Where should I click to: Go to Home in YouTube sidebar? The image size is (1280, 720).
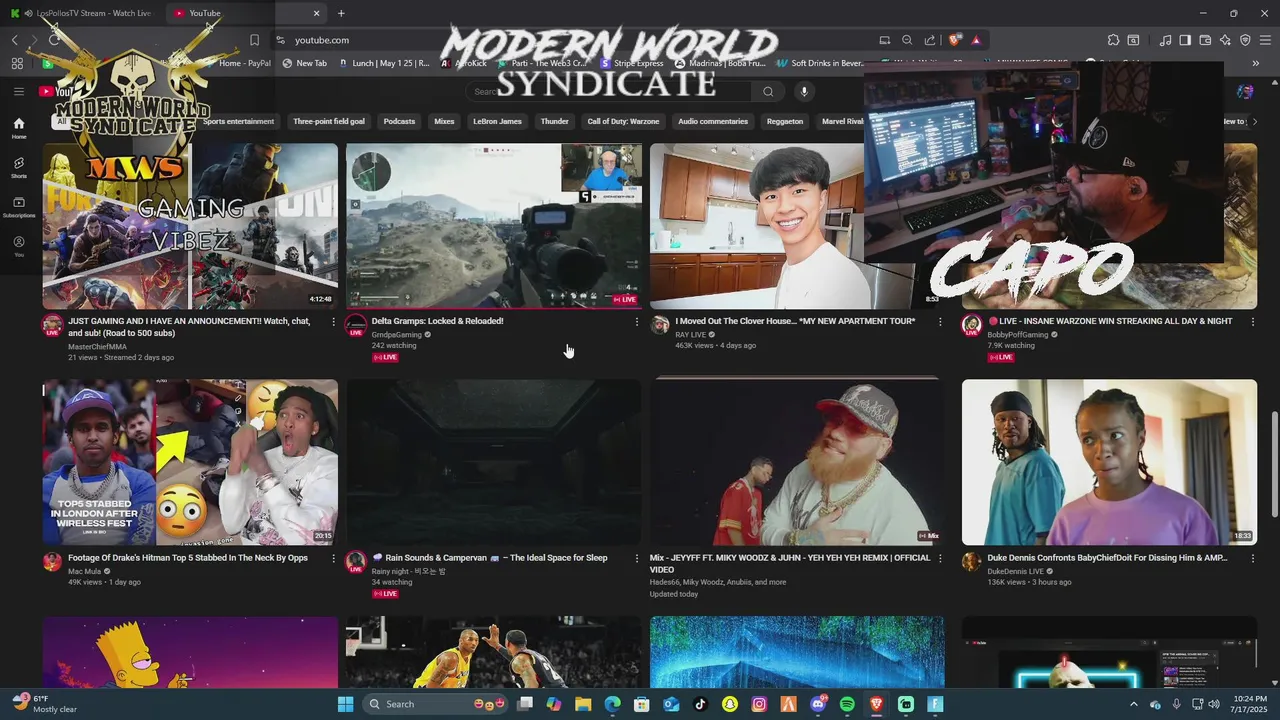click(x=18, y=128)
